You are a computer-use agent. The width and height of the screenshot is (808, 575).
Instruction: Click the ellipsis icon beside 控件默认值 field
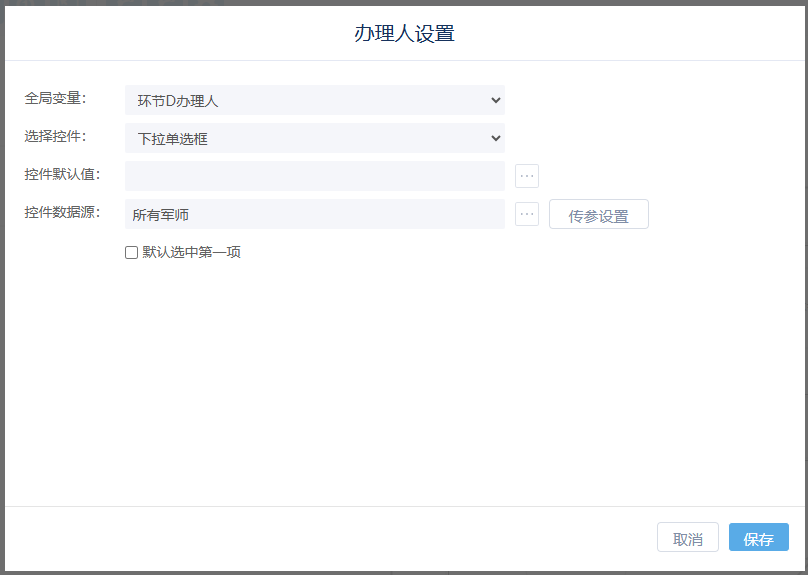point(527,176)
